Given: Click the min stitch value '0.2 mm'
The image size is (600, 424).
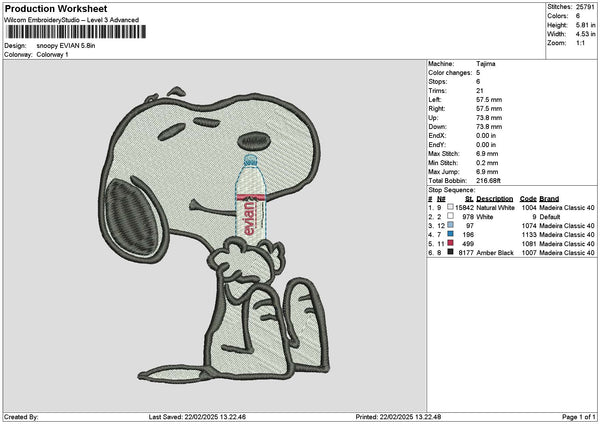Looking at the screenshot, I should pyautogui.click(x=487, y=163).
